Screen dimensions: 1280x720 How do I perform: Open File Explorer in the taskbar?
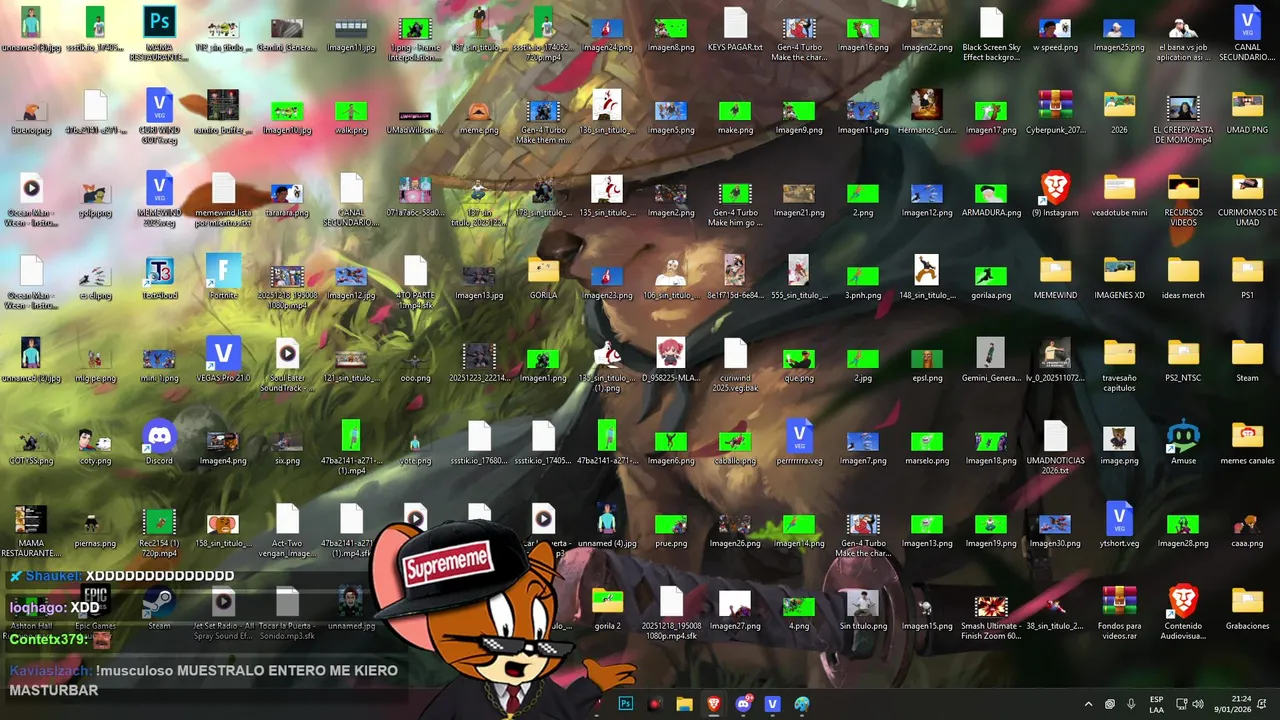(684, 704)
